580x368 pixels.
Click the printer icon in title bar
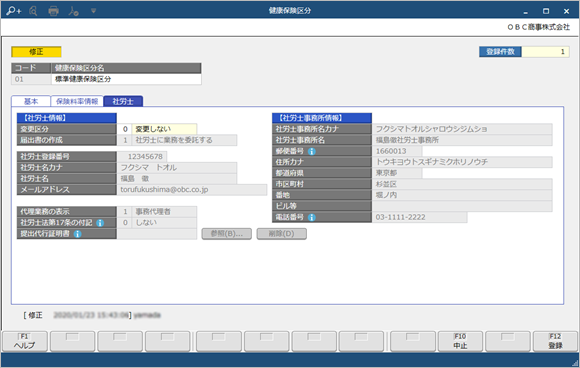point(54,11)
